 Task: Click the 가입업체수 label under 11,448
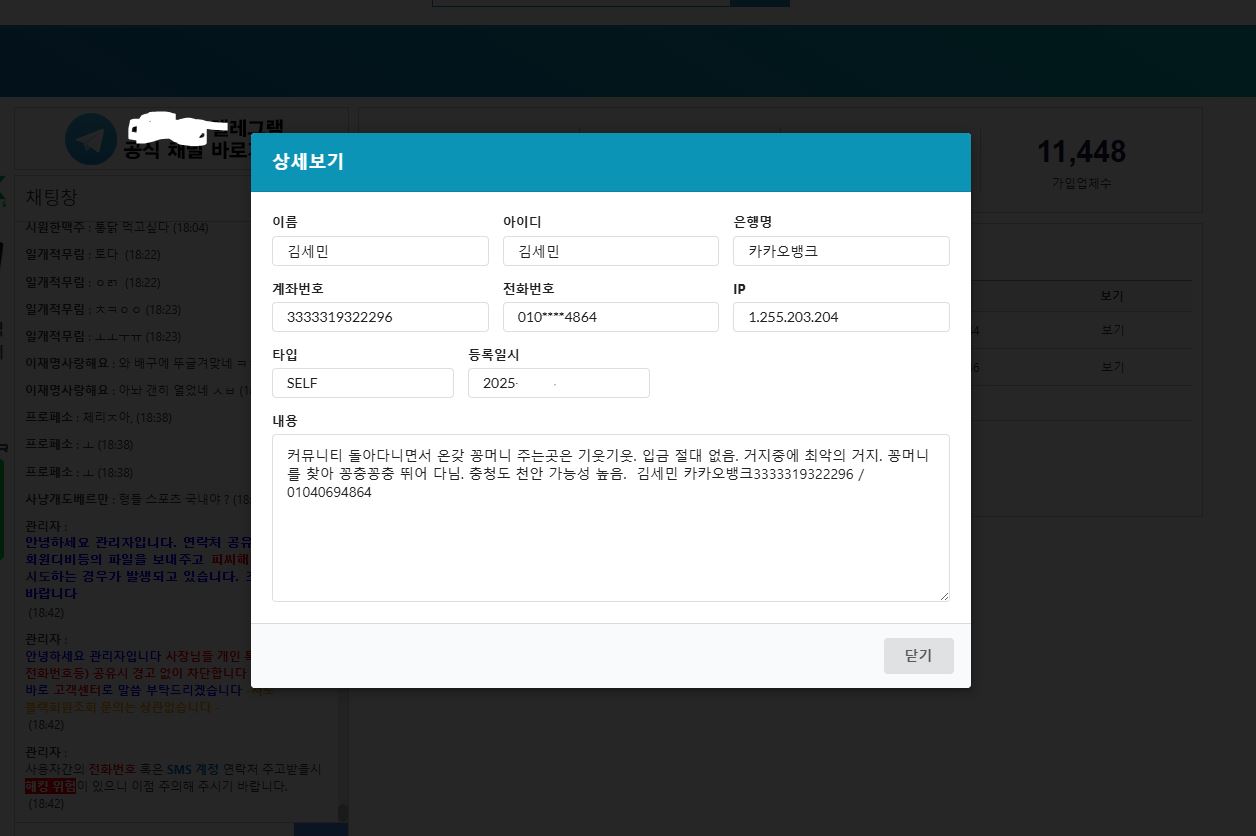1081,184
